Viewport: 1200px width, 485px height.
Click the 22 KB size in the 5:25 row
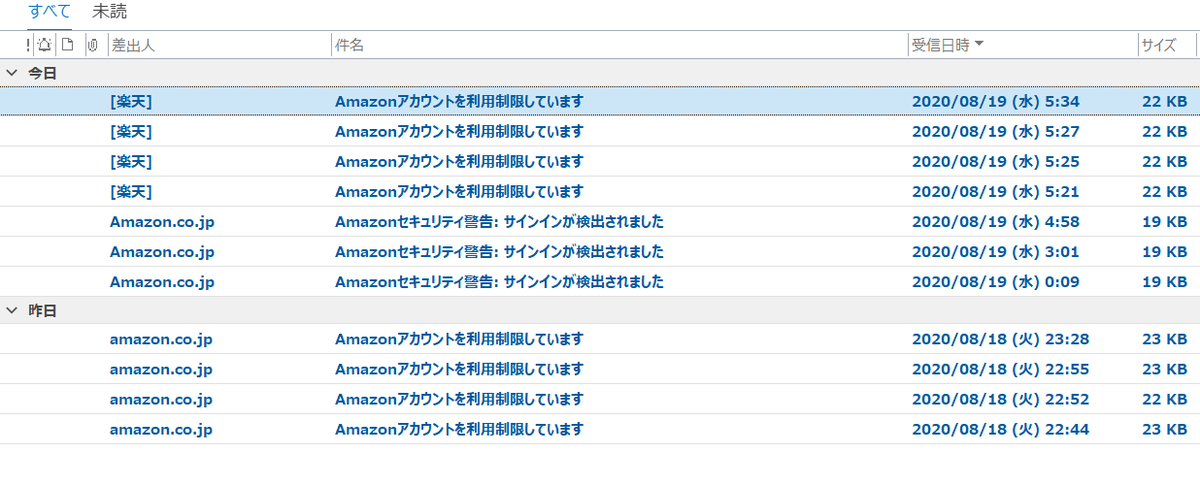click(1165, 161)
